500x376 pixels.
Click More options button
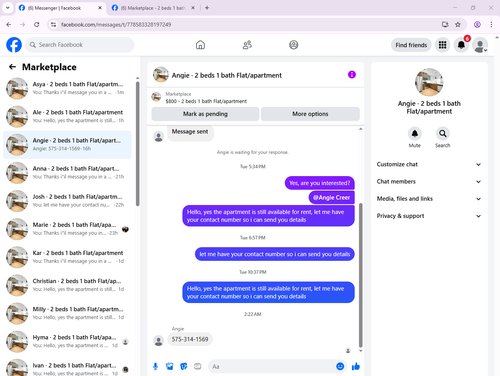coord(310,114)
